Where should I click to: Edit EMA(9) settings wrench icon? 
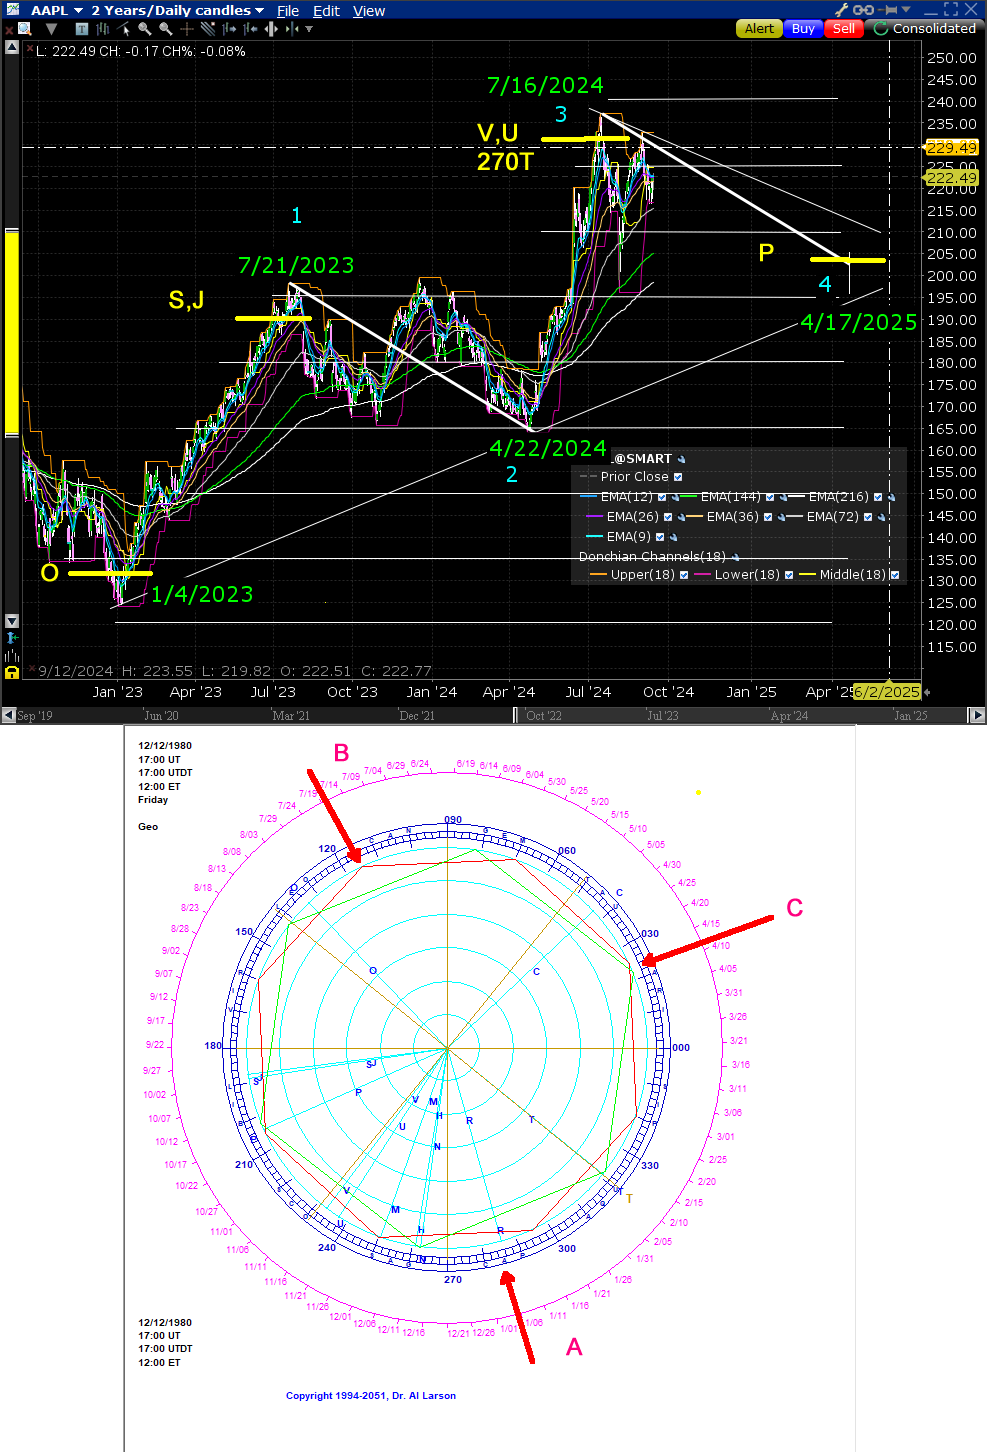[x=673, y=537]
